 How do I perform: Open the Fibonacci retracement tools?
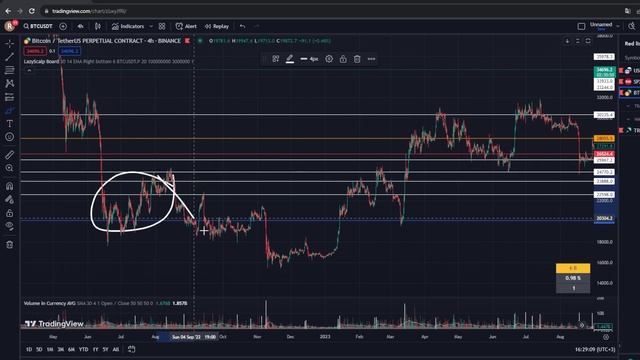click(x=9, y=70)
